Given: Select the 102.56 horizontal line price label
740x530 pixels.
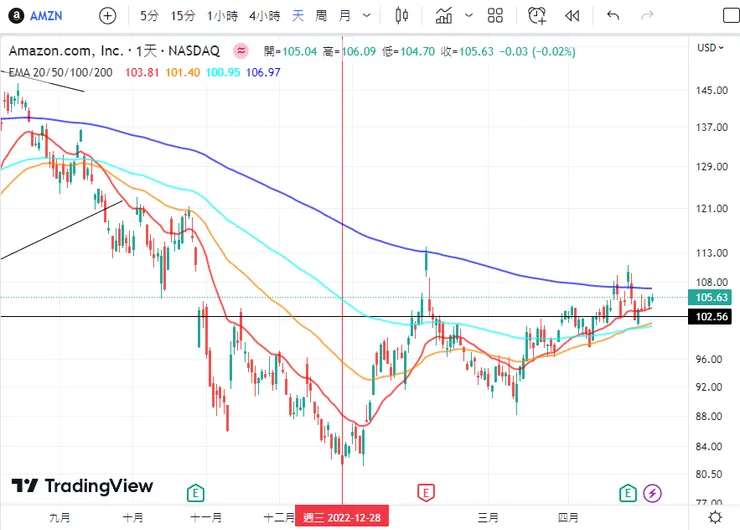Looking at the screenshot, I should (710, 316).
